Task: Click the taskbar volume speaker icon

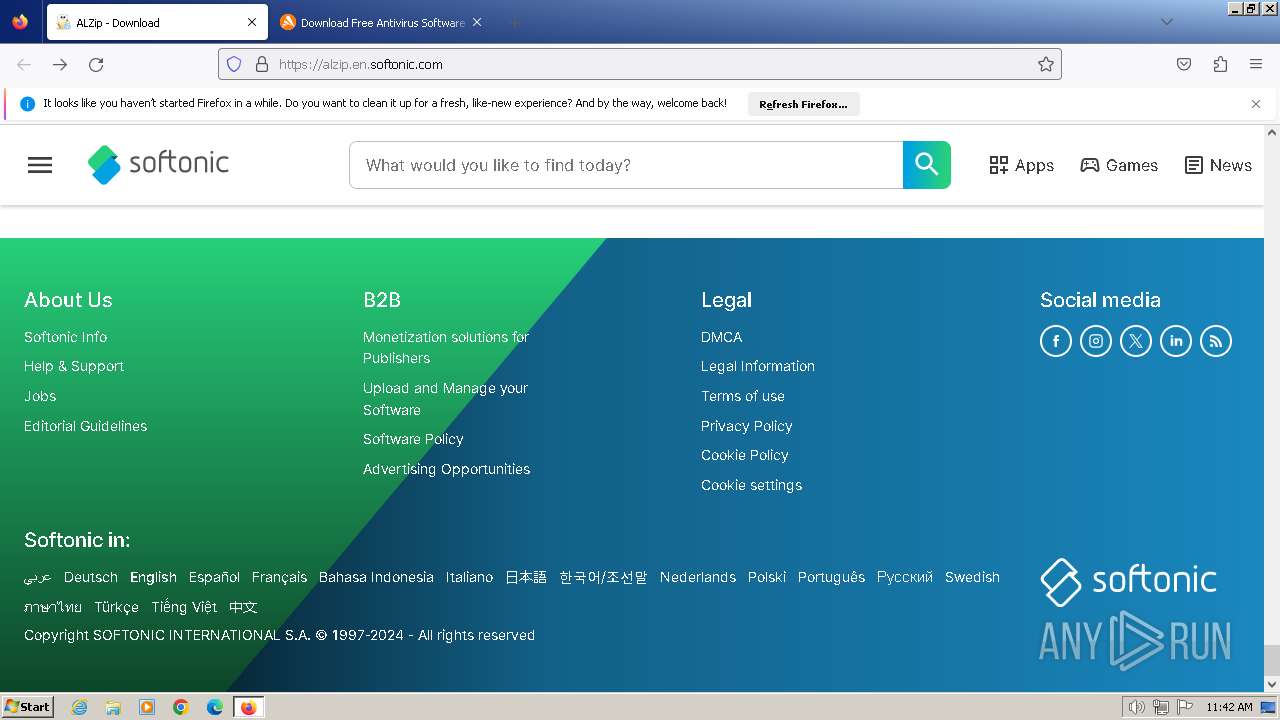Action: (x=1137, y=707)
